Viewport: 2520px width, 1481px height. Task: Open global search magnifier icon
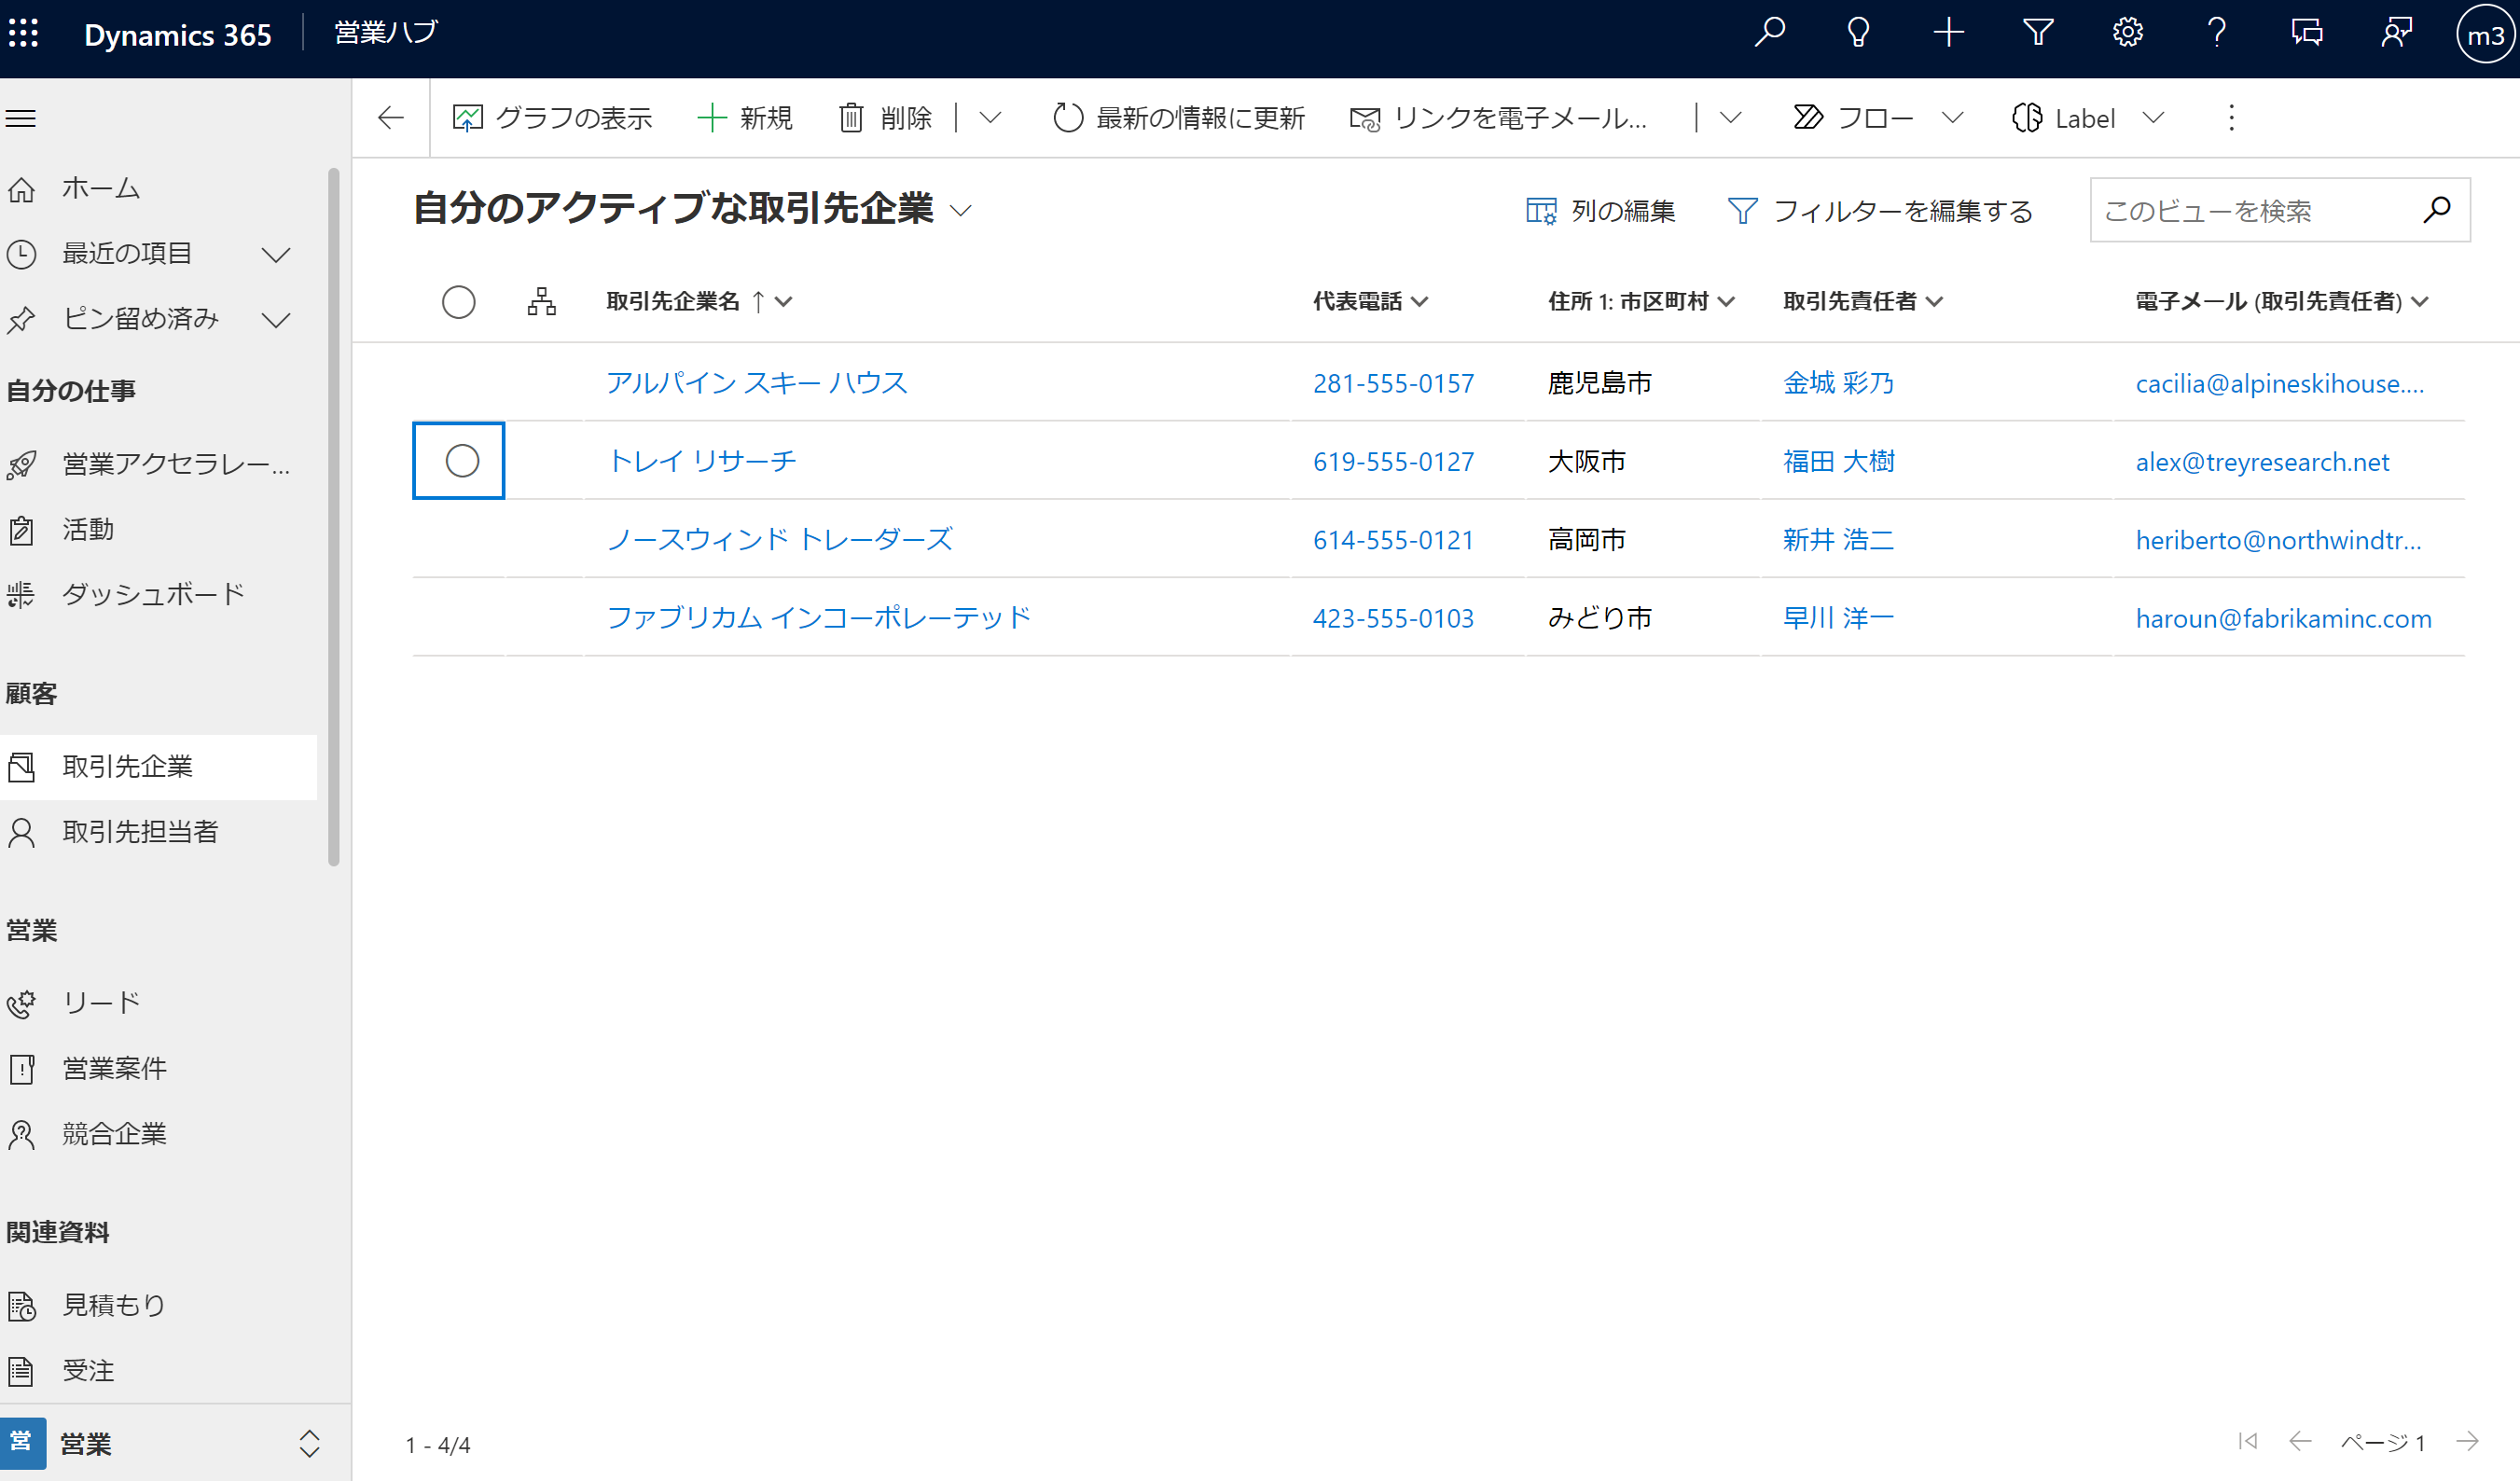(x=1769, y=34)
